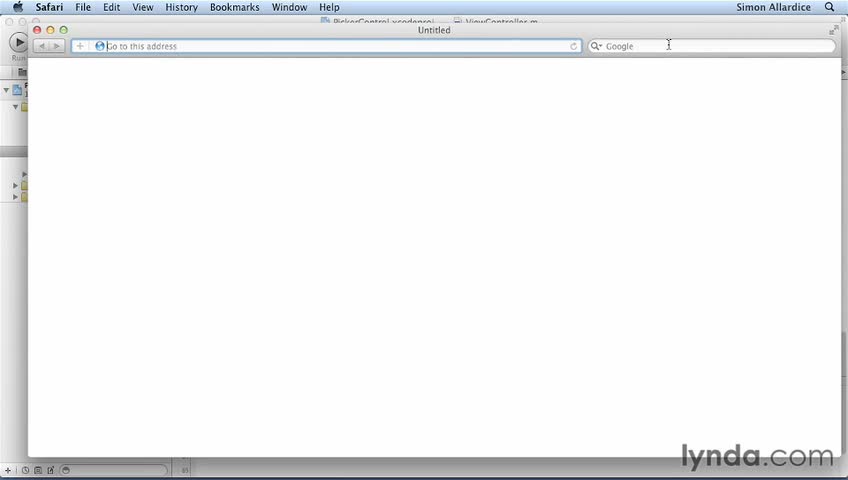
Task: Click the Xcode project file icon
Action: coord(17,90)
